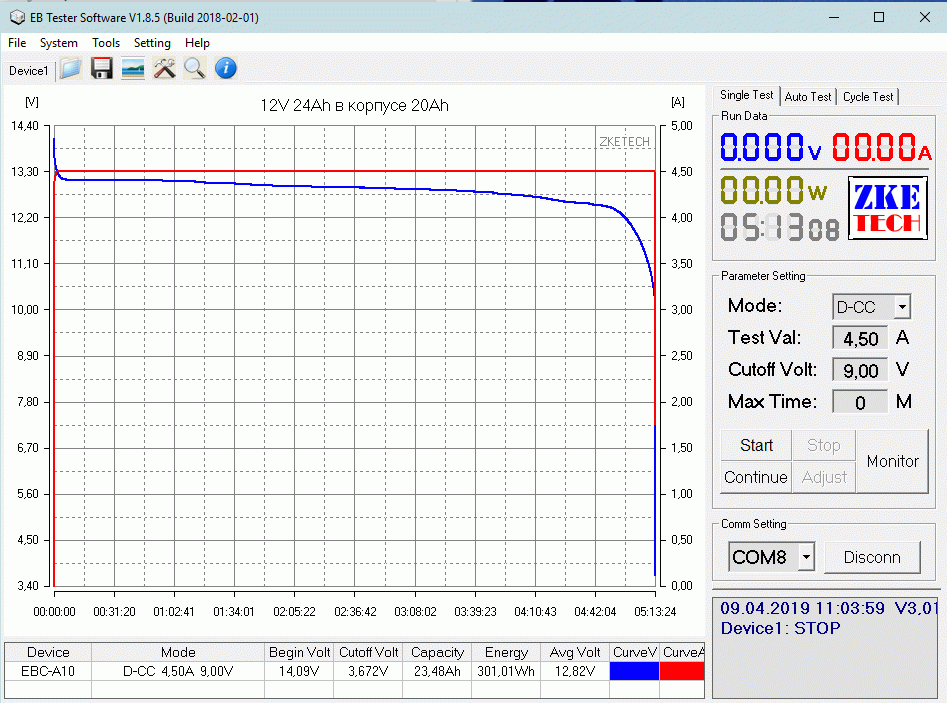Select the 00.00W power readout

click(x=773, y=190)
